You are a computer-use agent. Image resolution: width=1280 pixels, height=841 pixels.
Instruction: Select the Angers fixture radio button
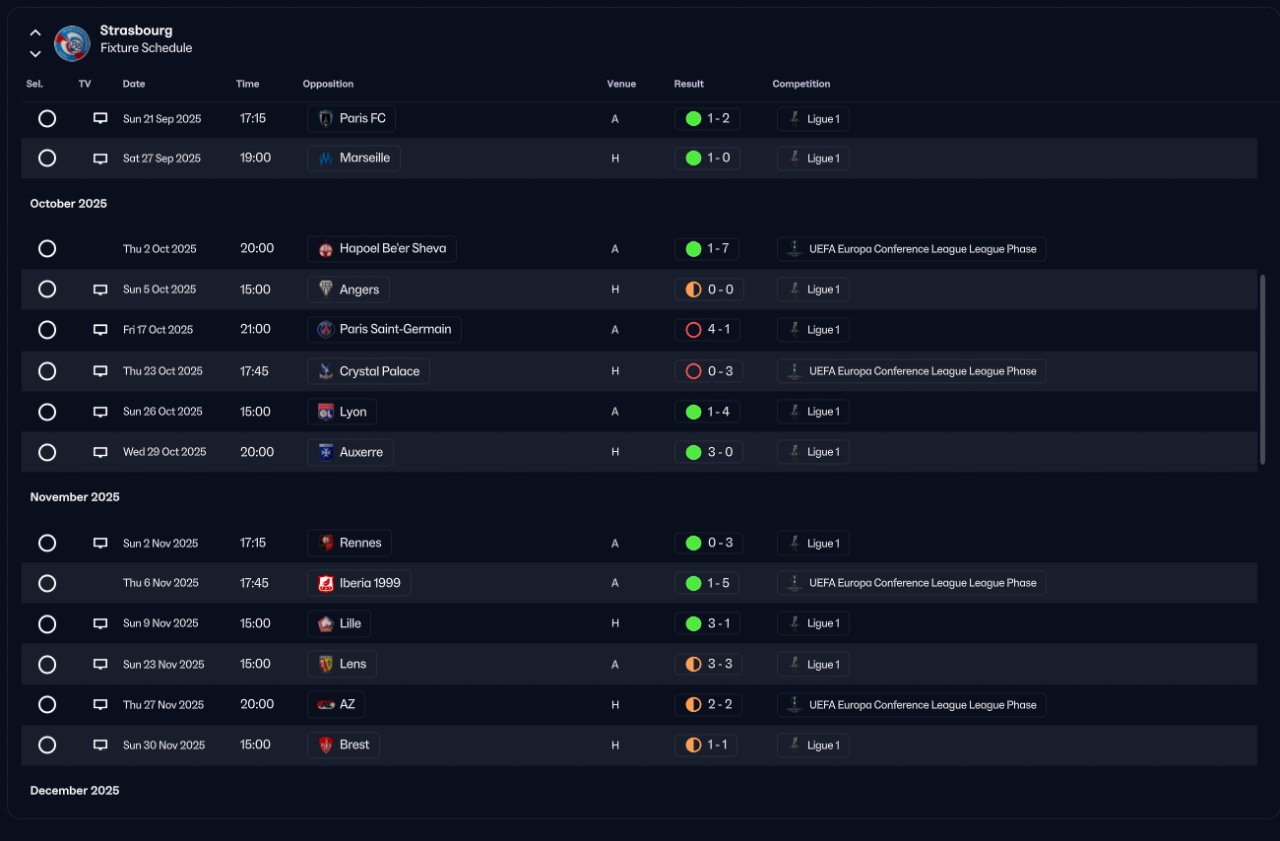click(x=47, y=289)
